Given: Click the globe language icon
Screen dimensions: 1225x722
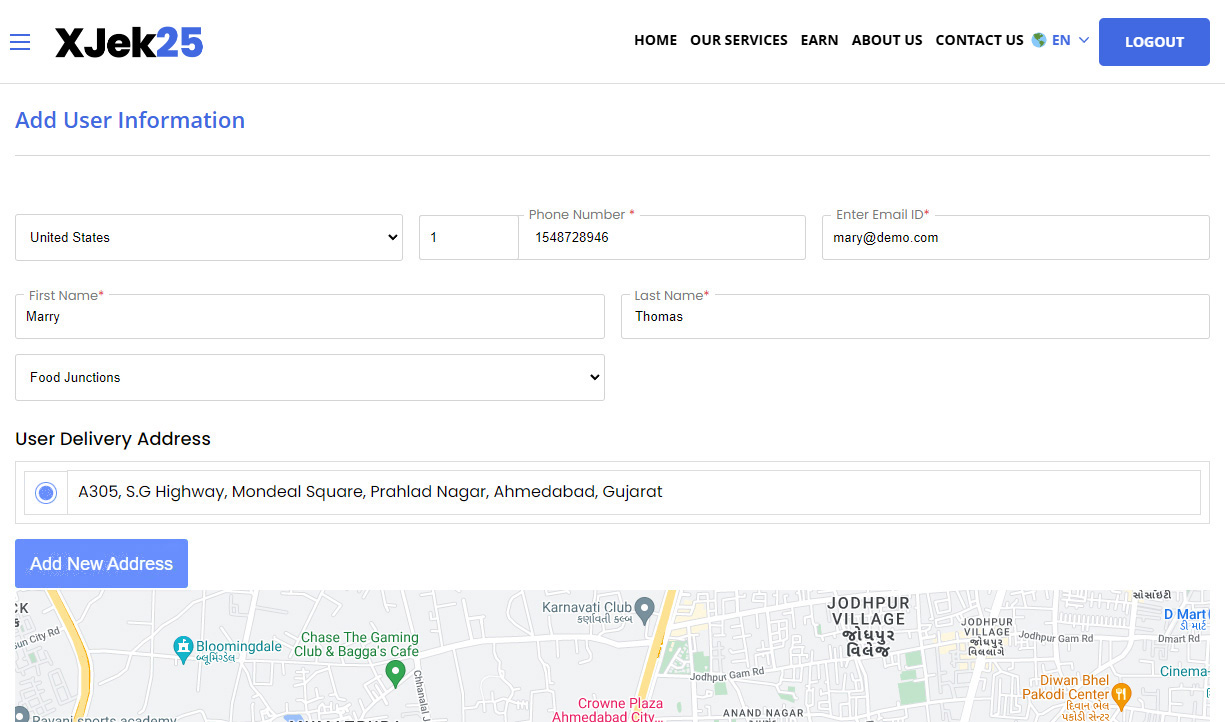Looking at the screenshot, I should pyautogui.click(x=1038, y=40).
